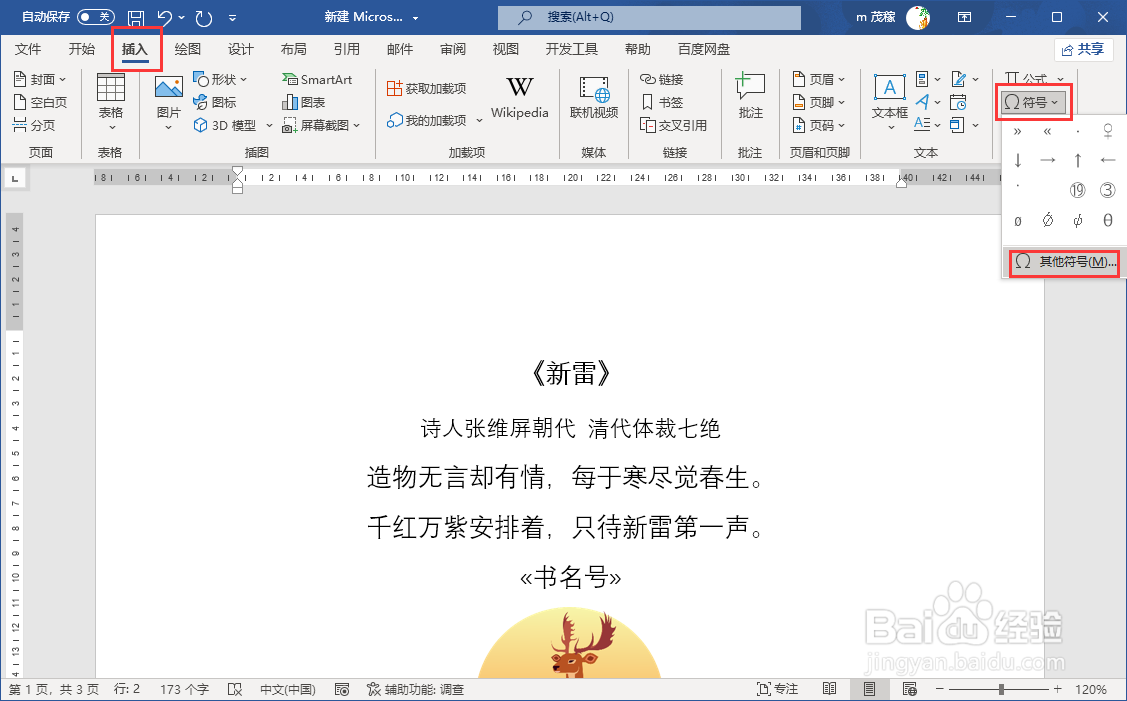The width and height of the screenshot is (1127, 701).
Task: Toggle the 自动保存 AutoSave switch
Action: [x=96, y=17]
